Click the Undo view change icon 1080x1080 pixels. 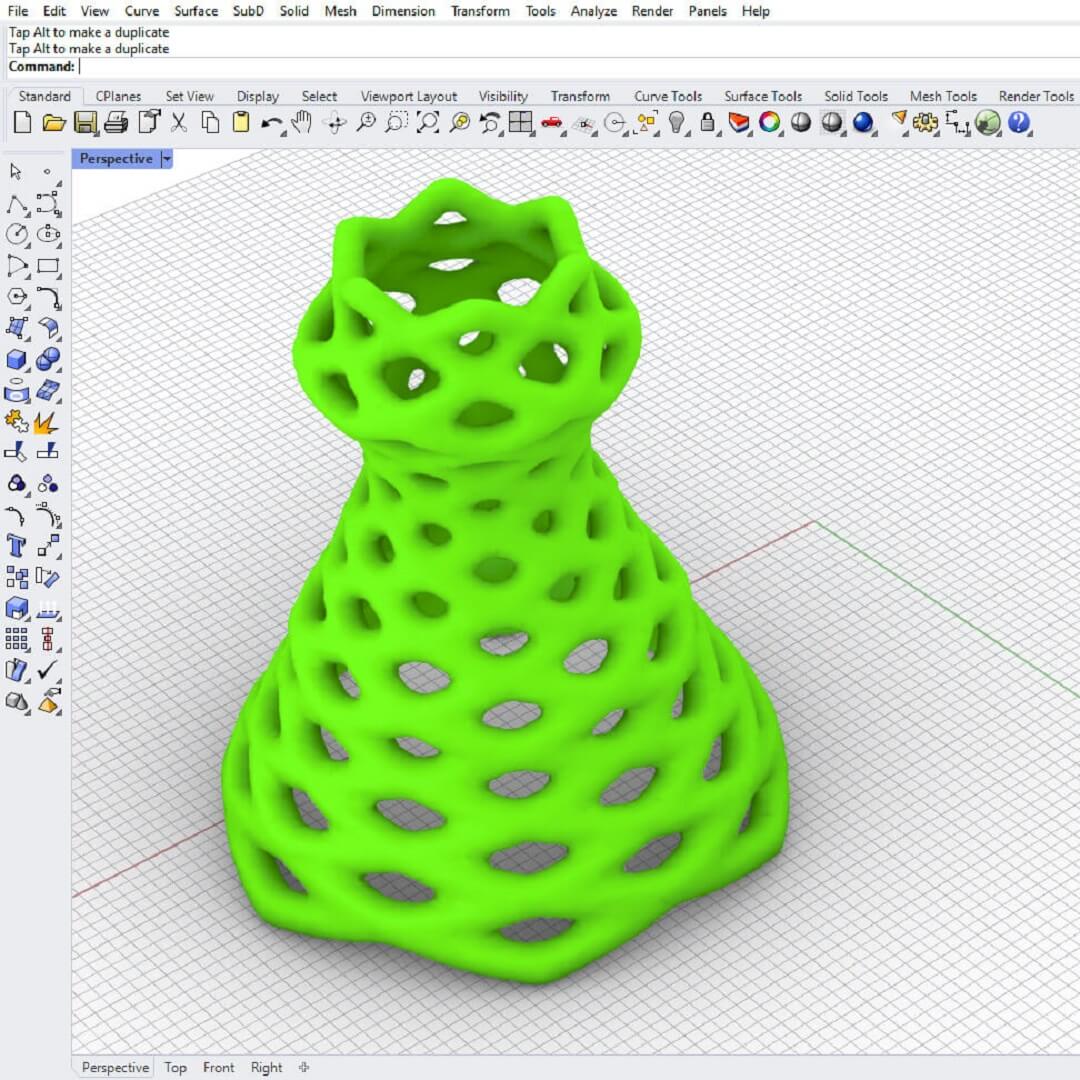pos(490,123)
